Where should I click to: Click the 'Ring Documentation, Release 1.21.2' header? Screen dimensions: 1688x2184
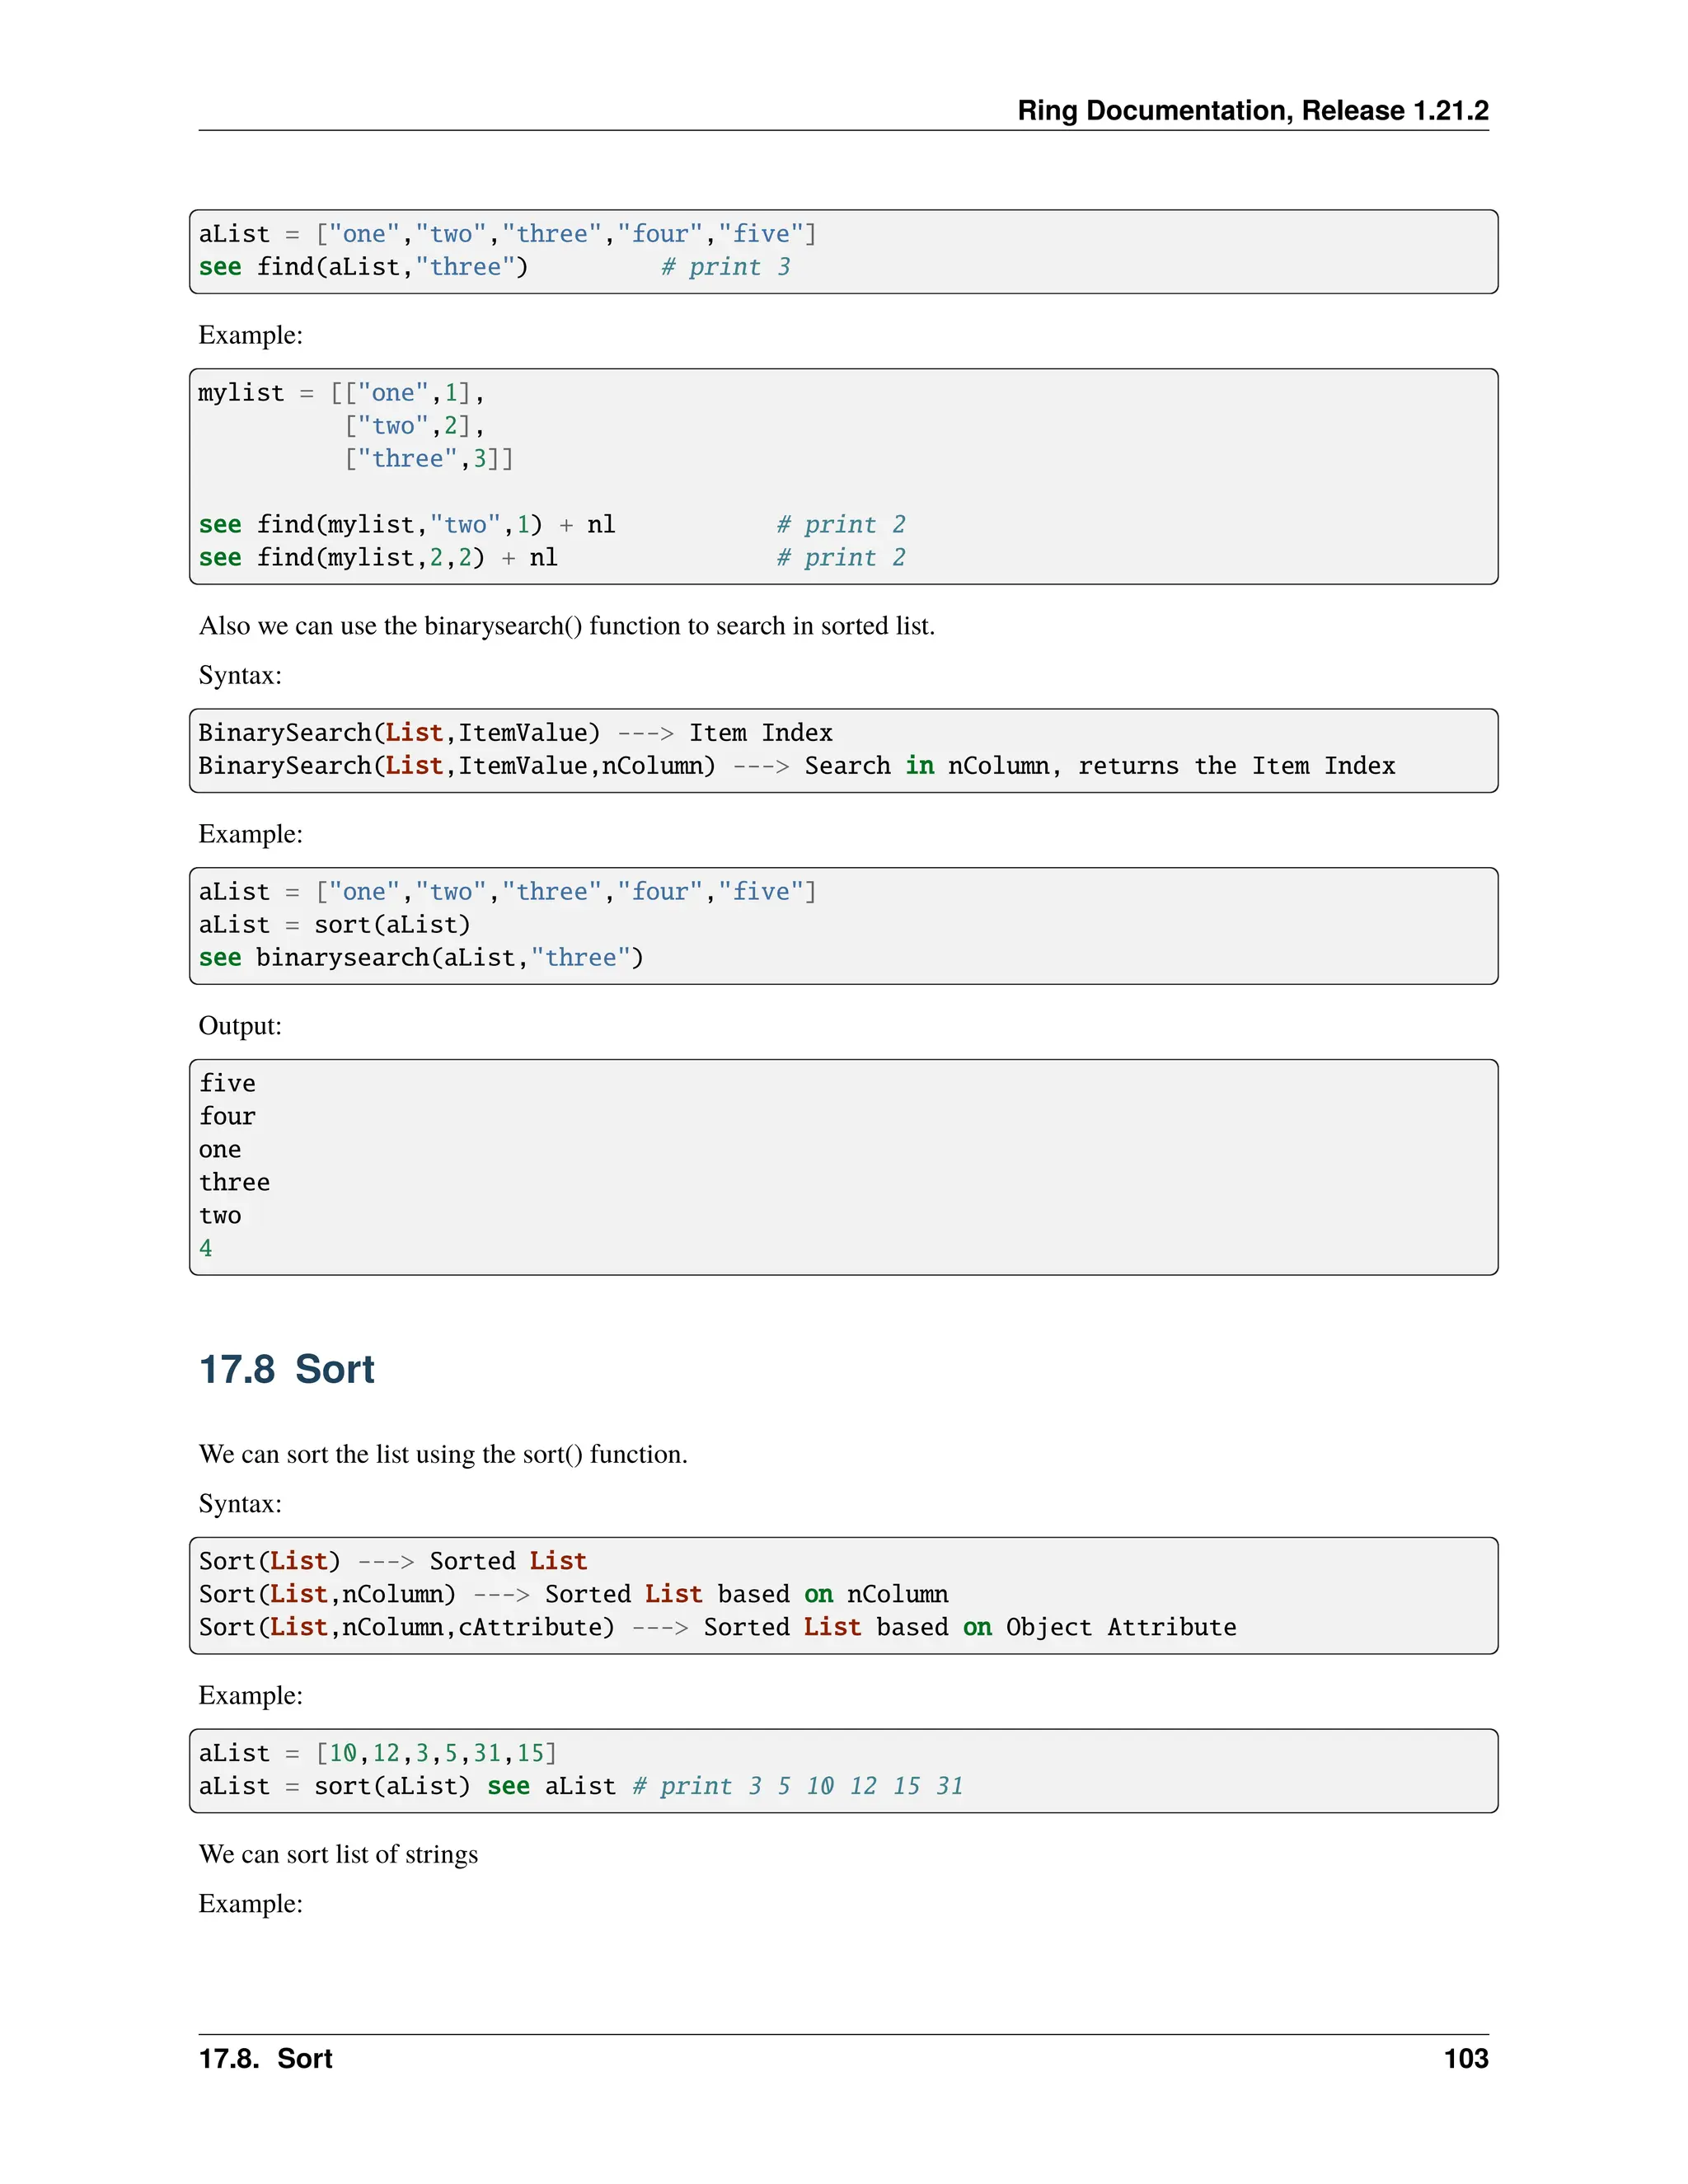(1252, 110)
